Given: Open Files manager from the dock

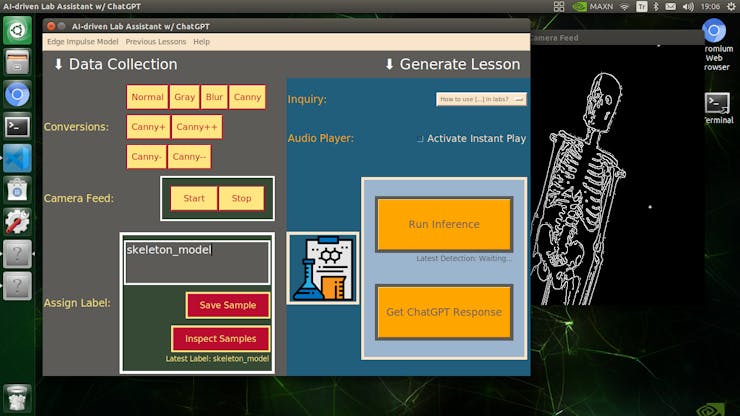Looking at the screenshot, I should tap(17, 62).
